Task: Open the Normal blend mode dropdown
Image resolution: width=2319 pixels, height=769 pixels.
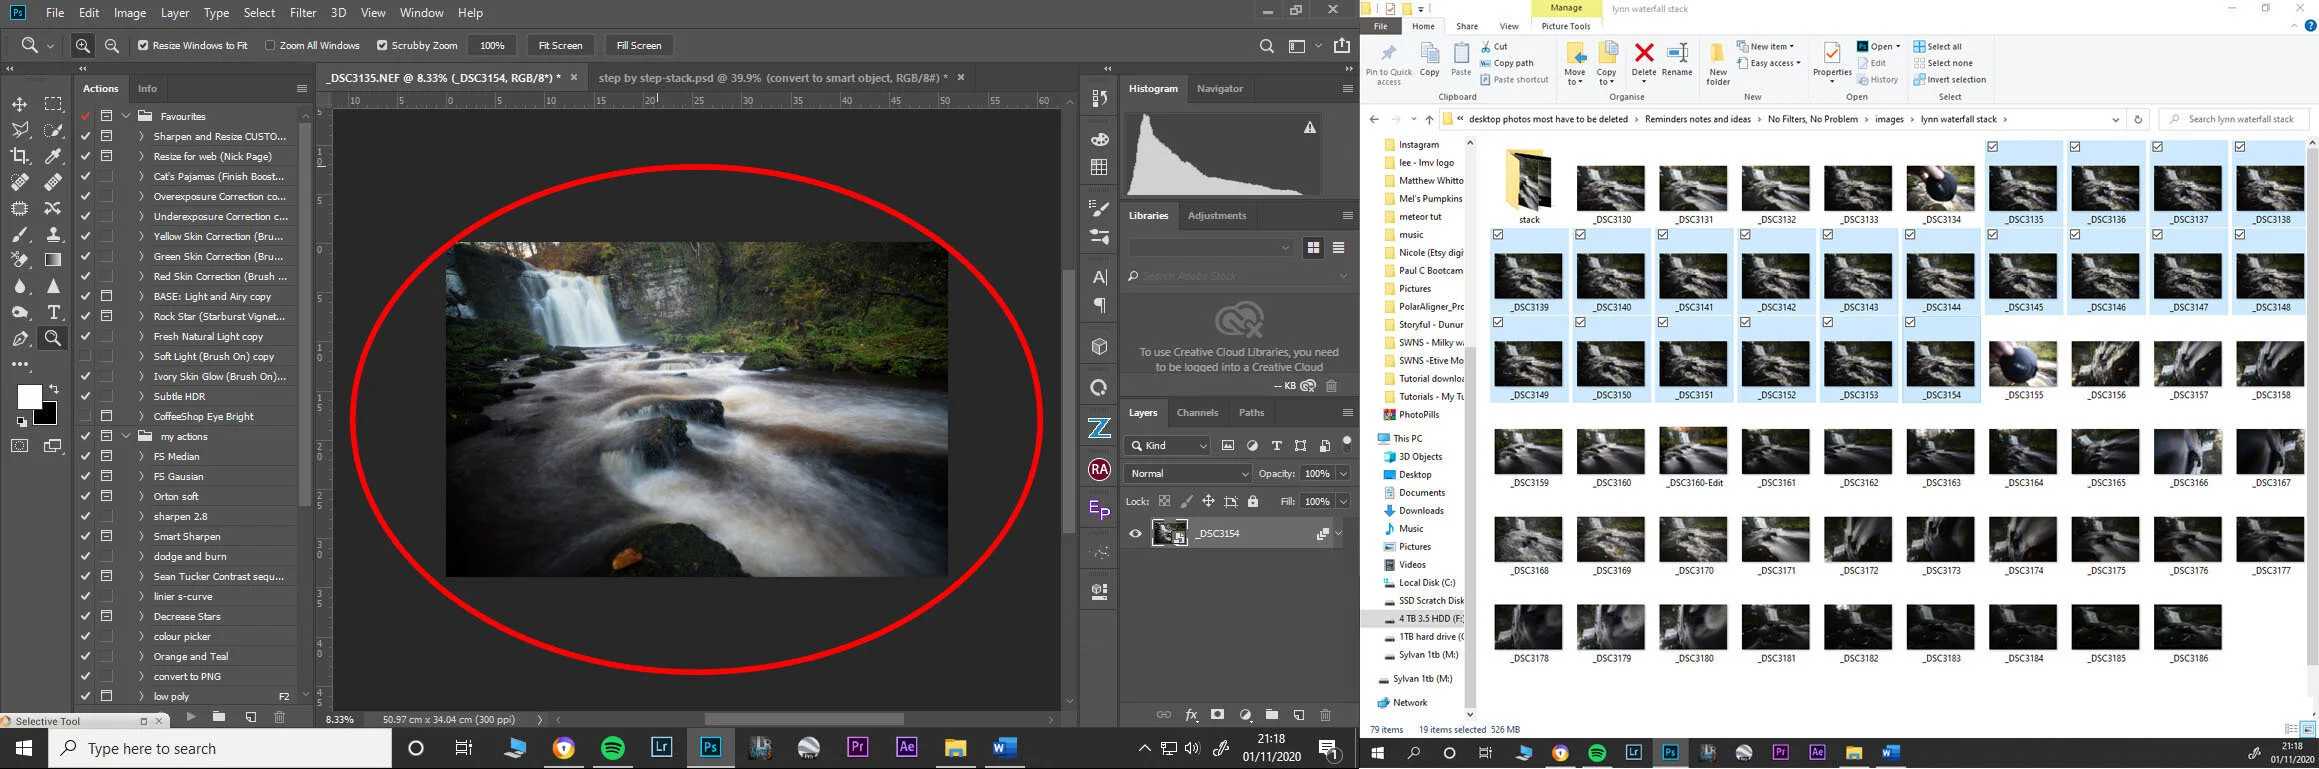Action: 1188,473
